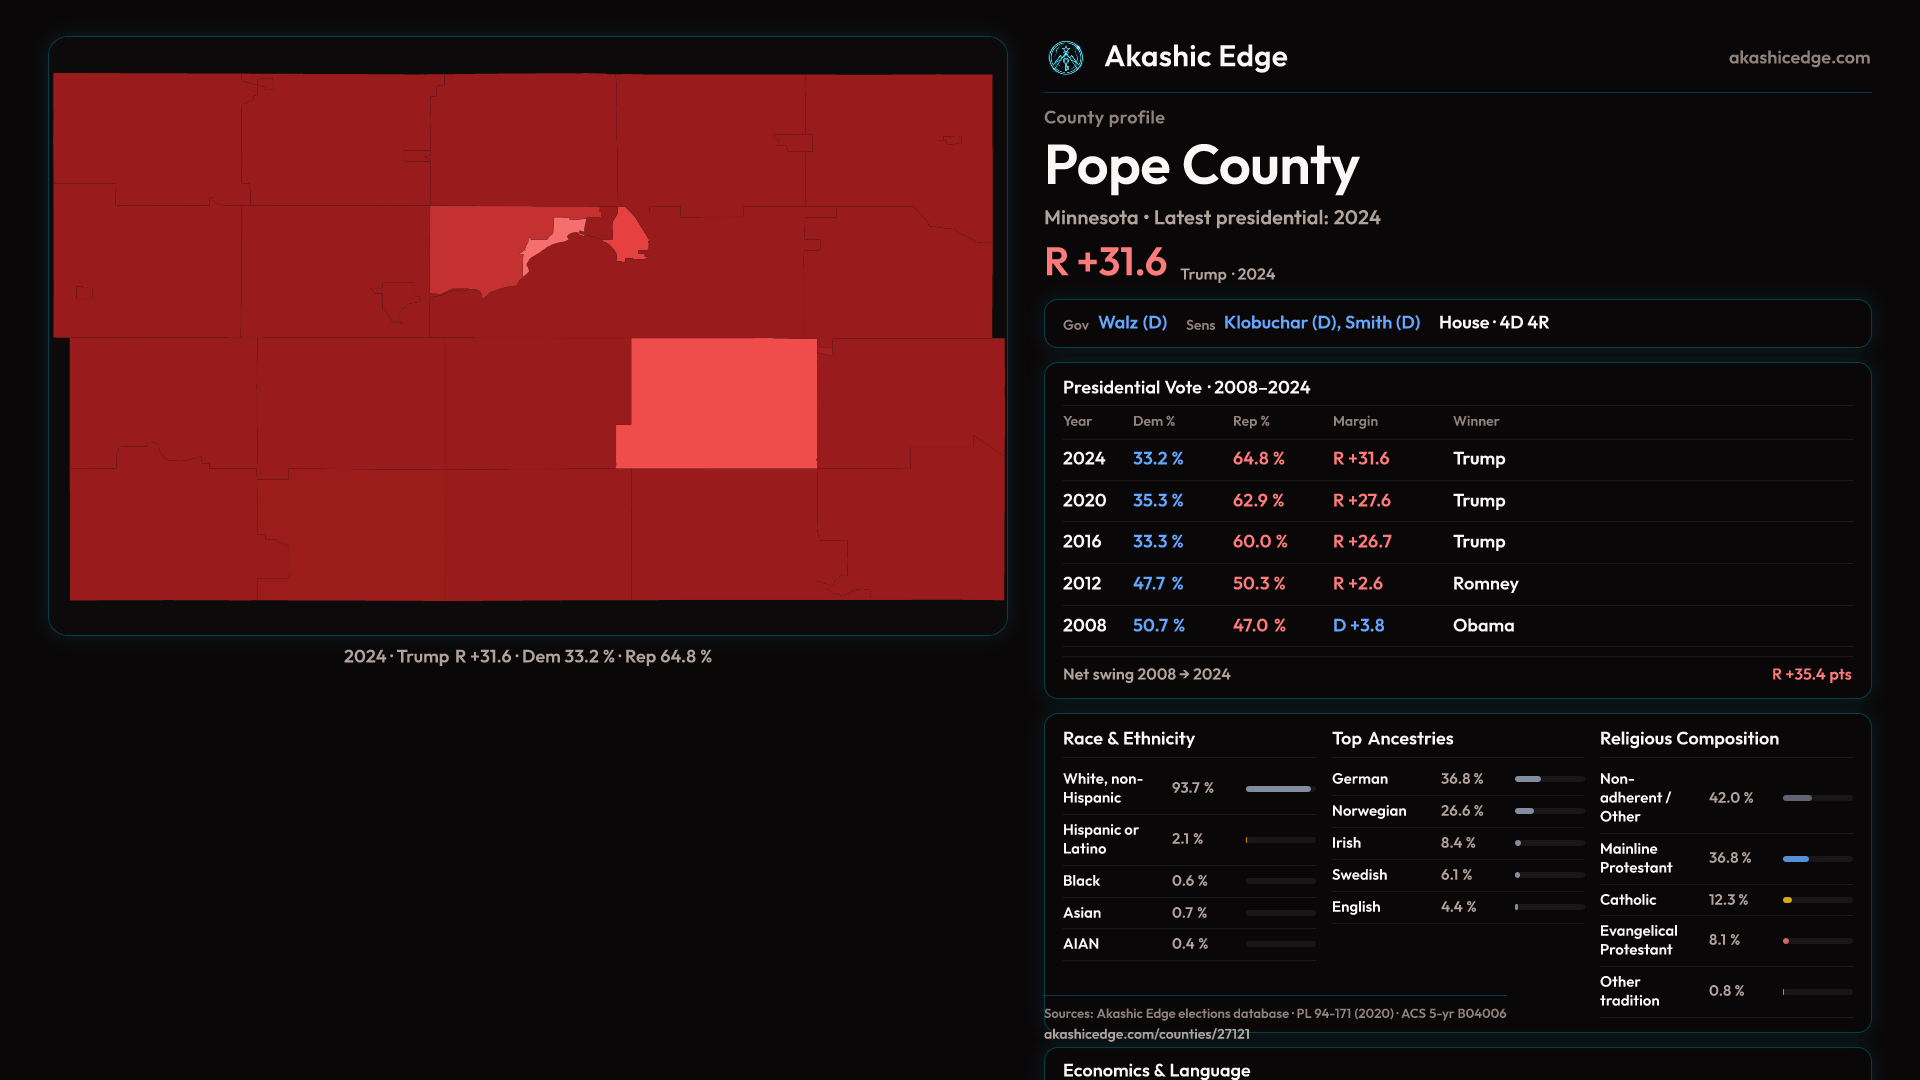Screen dimensions: 1920x1080
Task: Click the Mainline Protestant blue bar
Action: click(x=1796, y=859)
